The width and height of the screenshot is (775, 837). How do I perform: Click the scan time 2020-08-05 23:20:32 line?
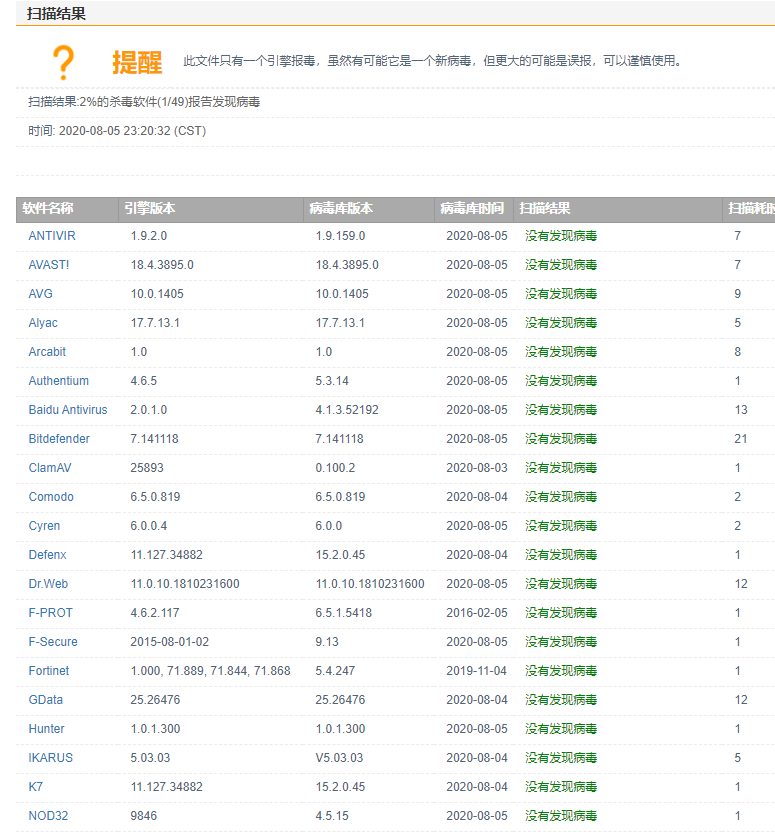117,131
